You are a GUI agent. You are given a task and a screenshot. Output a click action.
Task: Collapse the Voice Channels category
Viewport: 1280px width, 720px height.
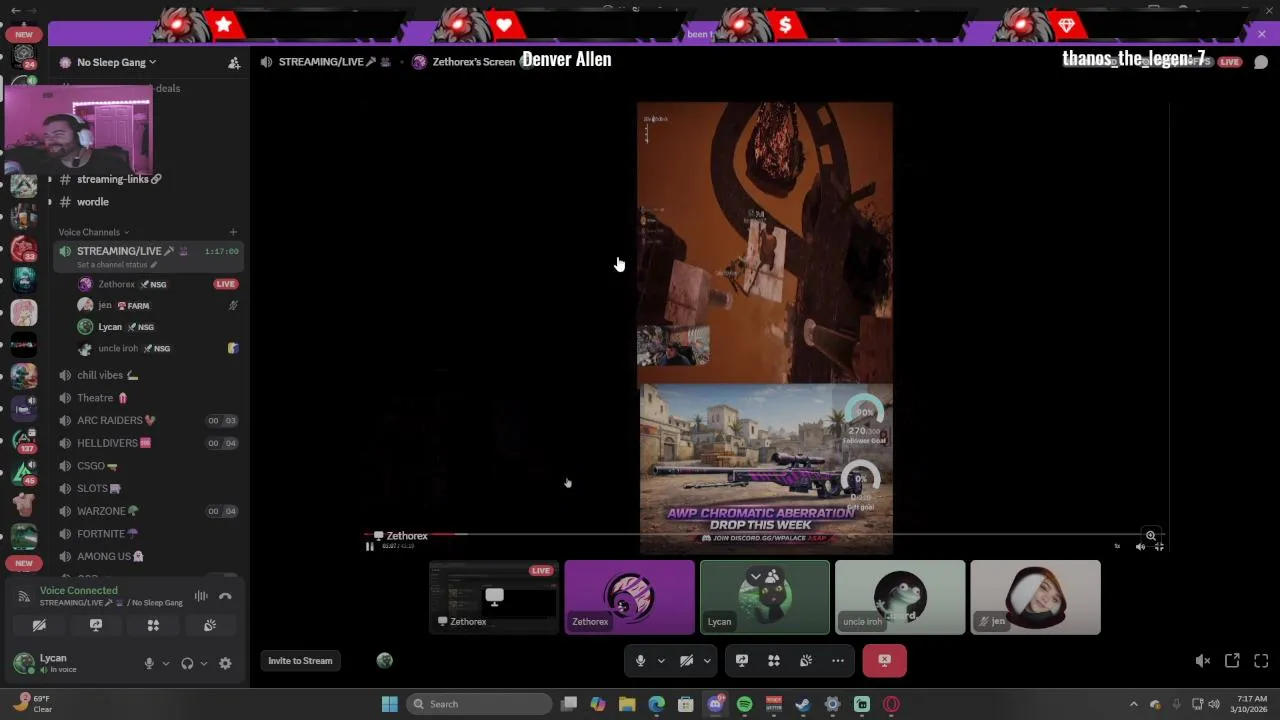[93, 232]
